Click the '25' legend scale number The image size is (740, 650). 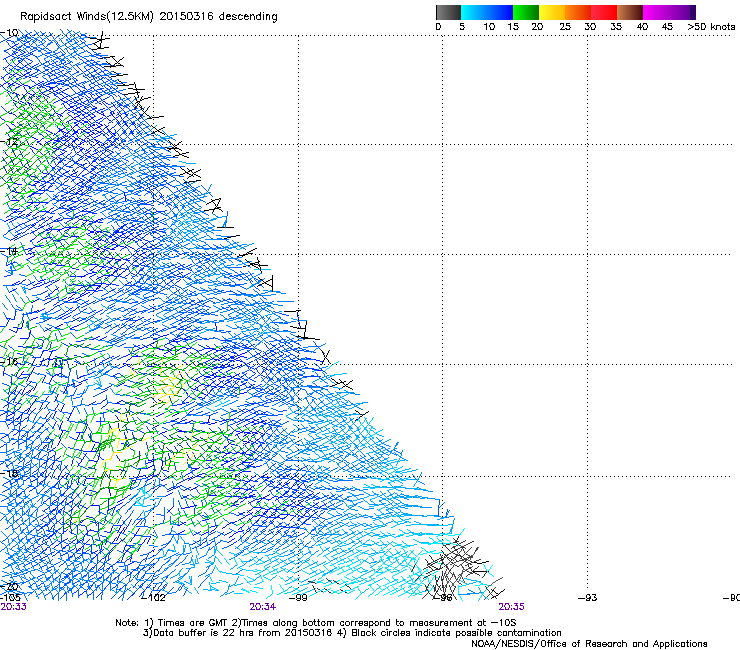pyautogui.click(x=565, y=27)
